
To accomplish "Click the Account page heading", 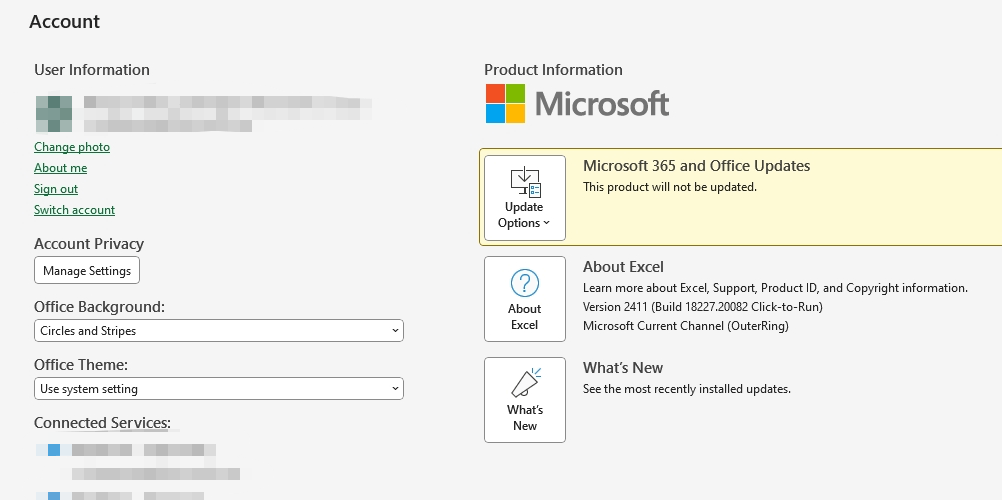I will [x=65, y=22].
